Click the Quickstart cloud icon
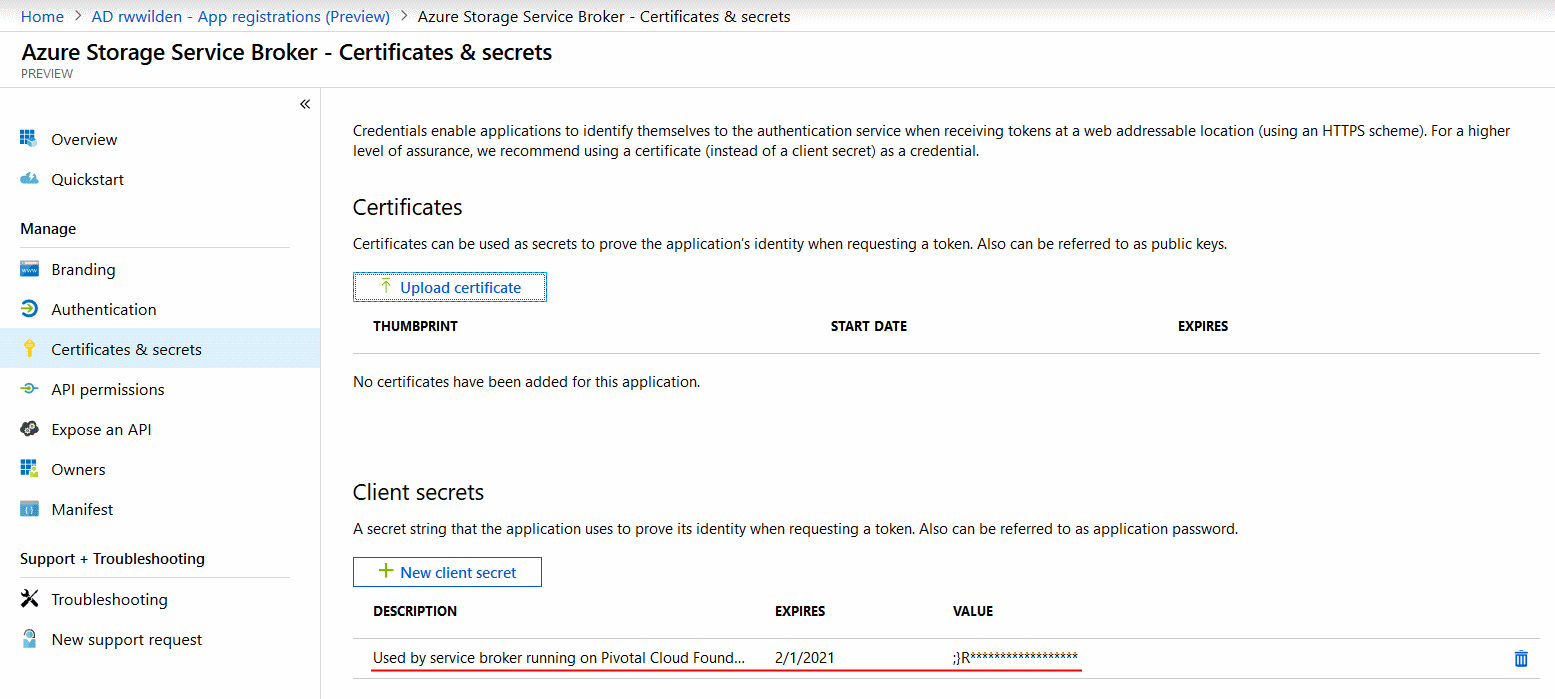1555x699 pixels. click(x=29, y=179)
